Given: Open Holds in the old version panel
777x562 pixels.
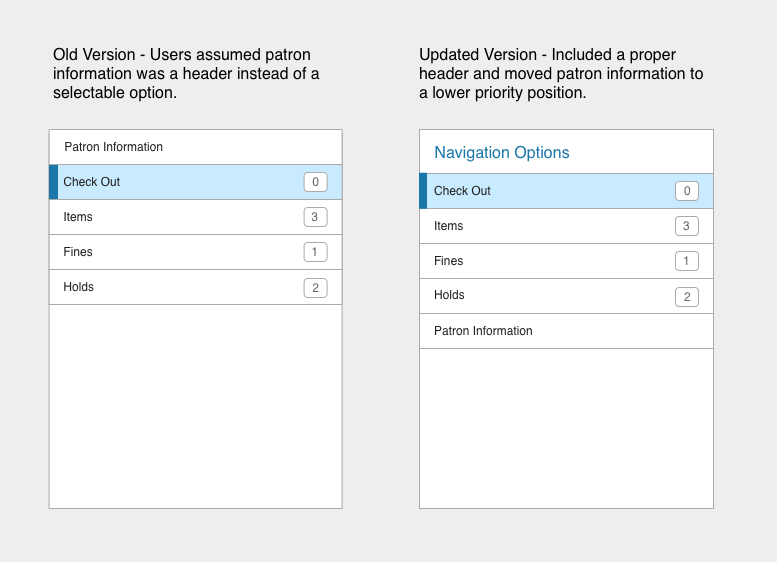Looking at the screenshot, I should click(x=78, y=287).
